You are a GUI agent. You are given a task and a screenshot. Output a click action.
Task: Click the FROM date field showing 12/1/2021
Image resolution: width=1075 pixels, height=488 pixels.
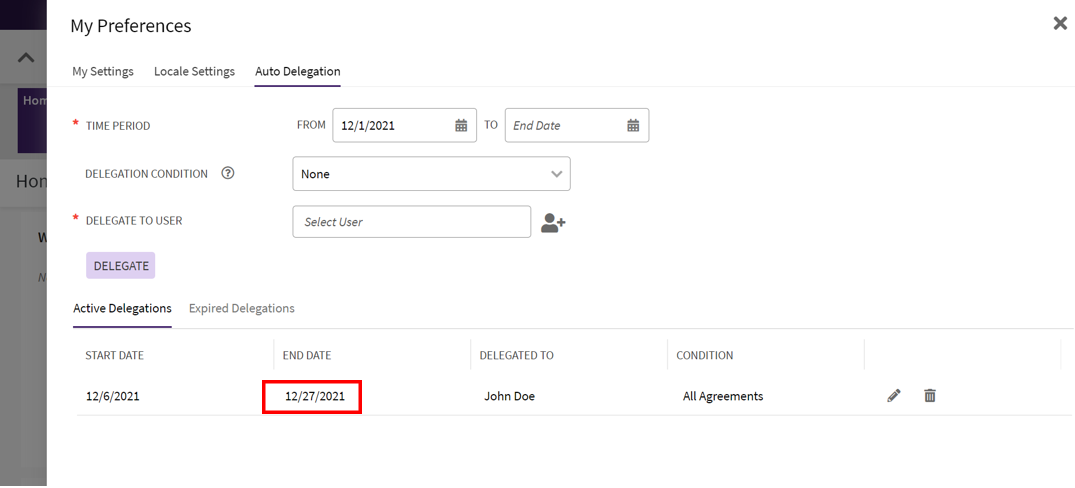(392, 126)
